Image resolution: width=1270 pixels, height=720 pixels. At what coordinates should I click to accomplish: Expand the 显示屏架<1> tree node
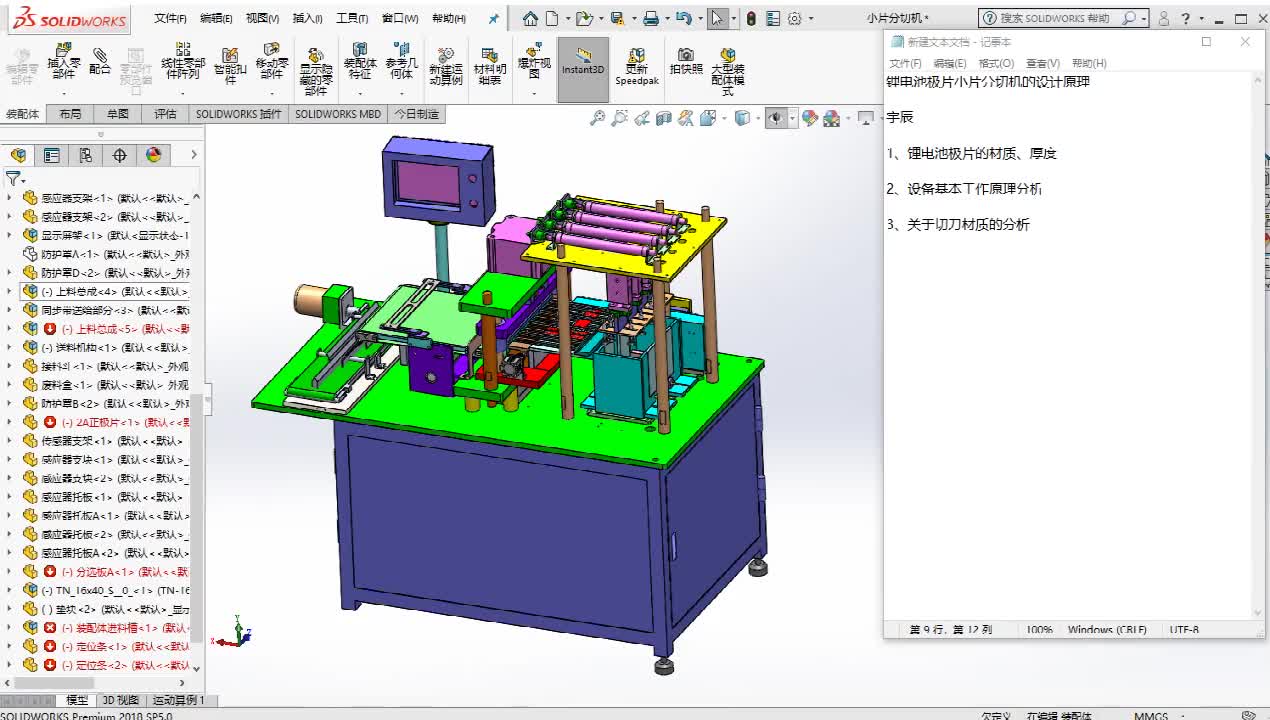pos(10,235)
